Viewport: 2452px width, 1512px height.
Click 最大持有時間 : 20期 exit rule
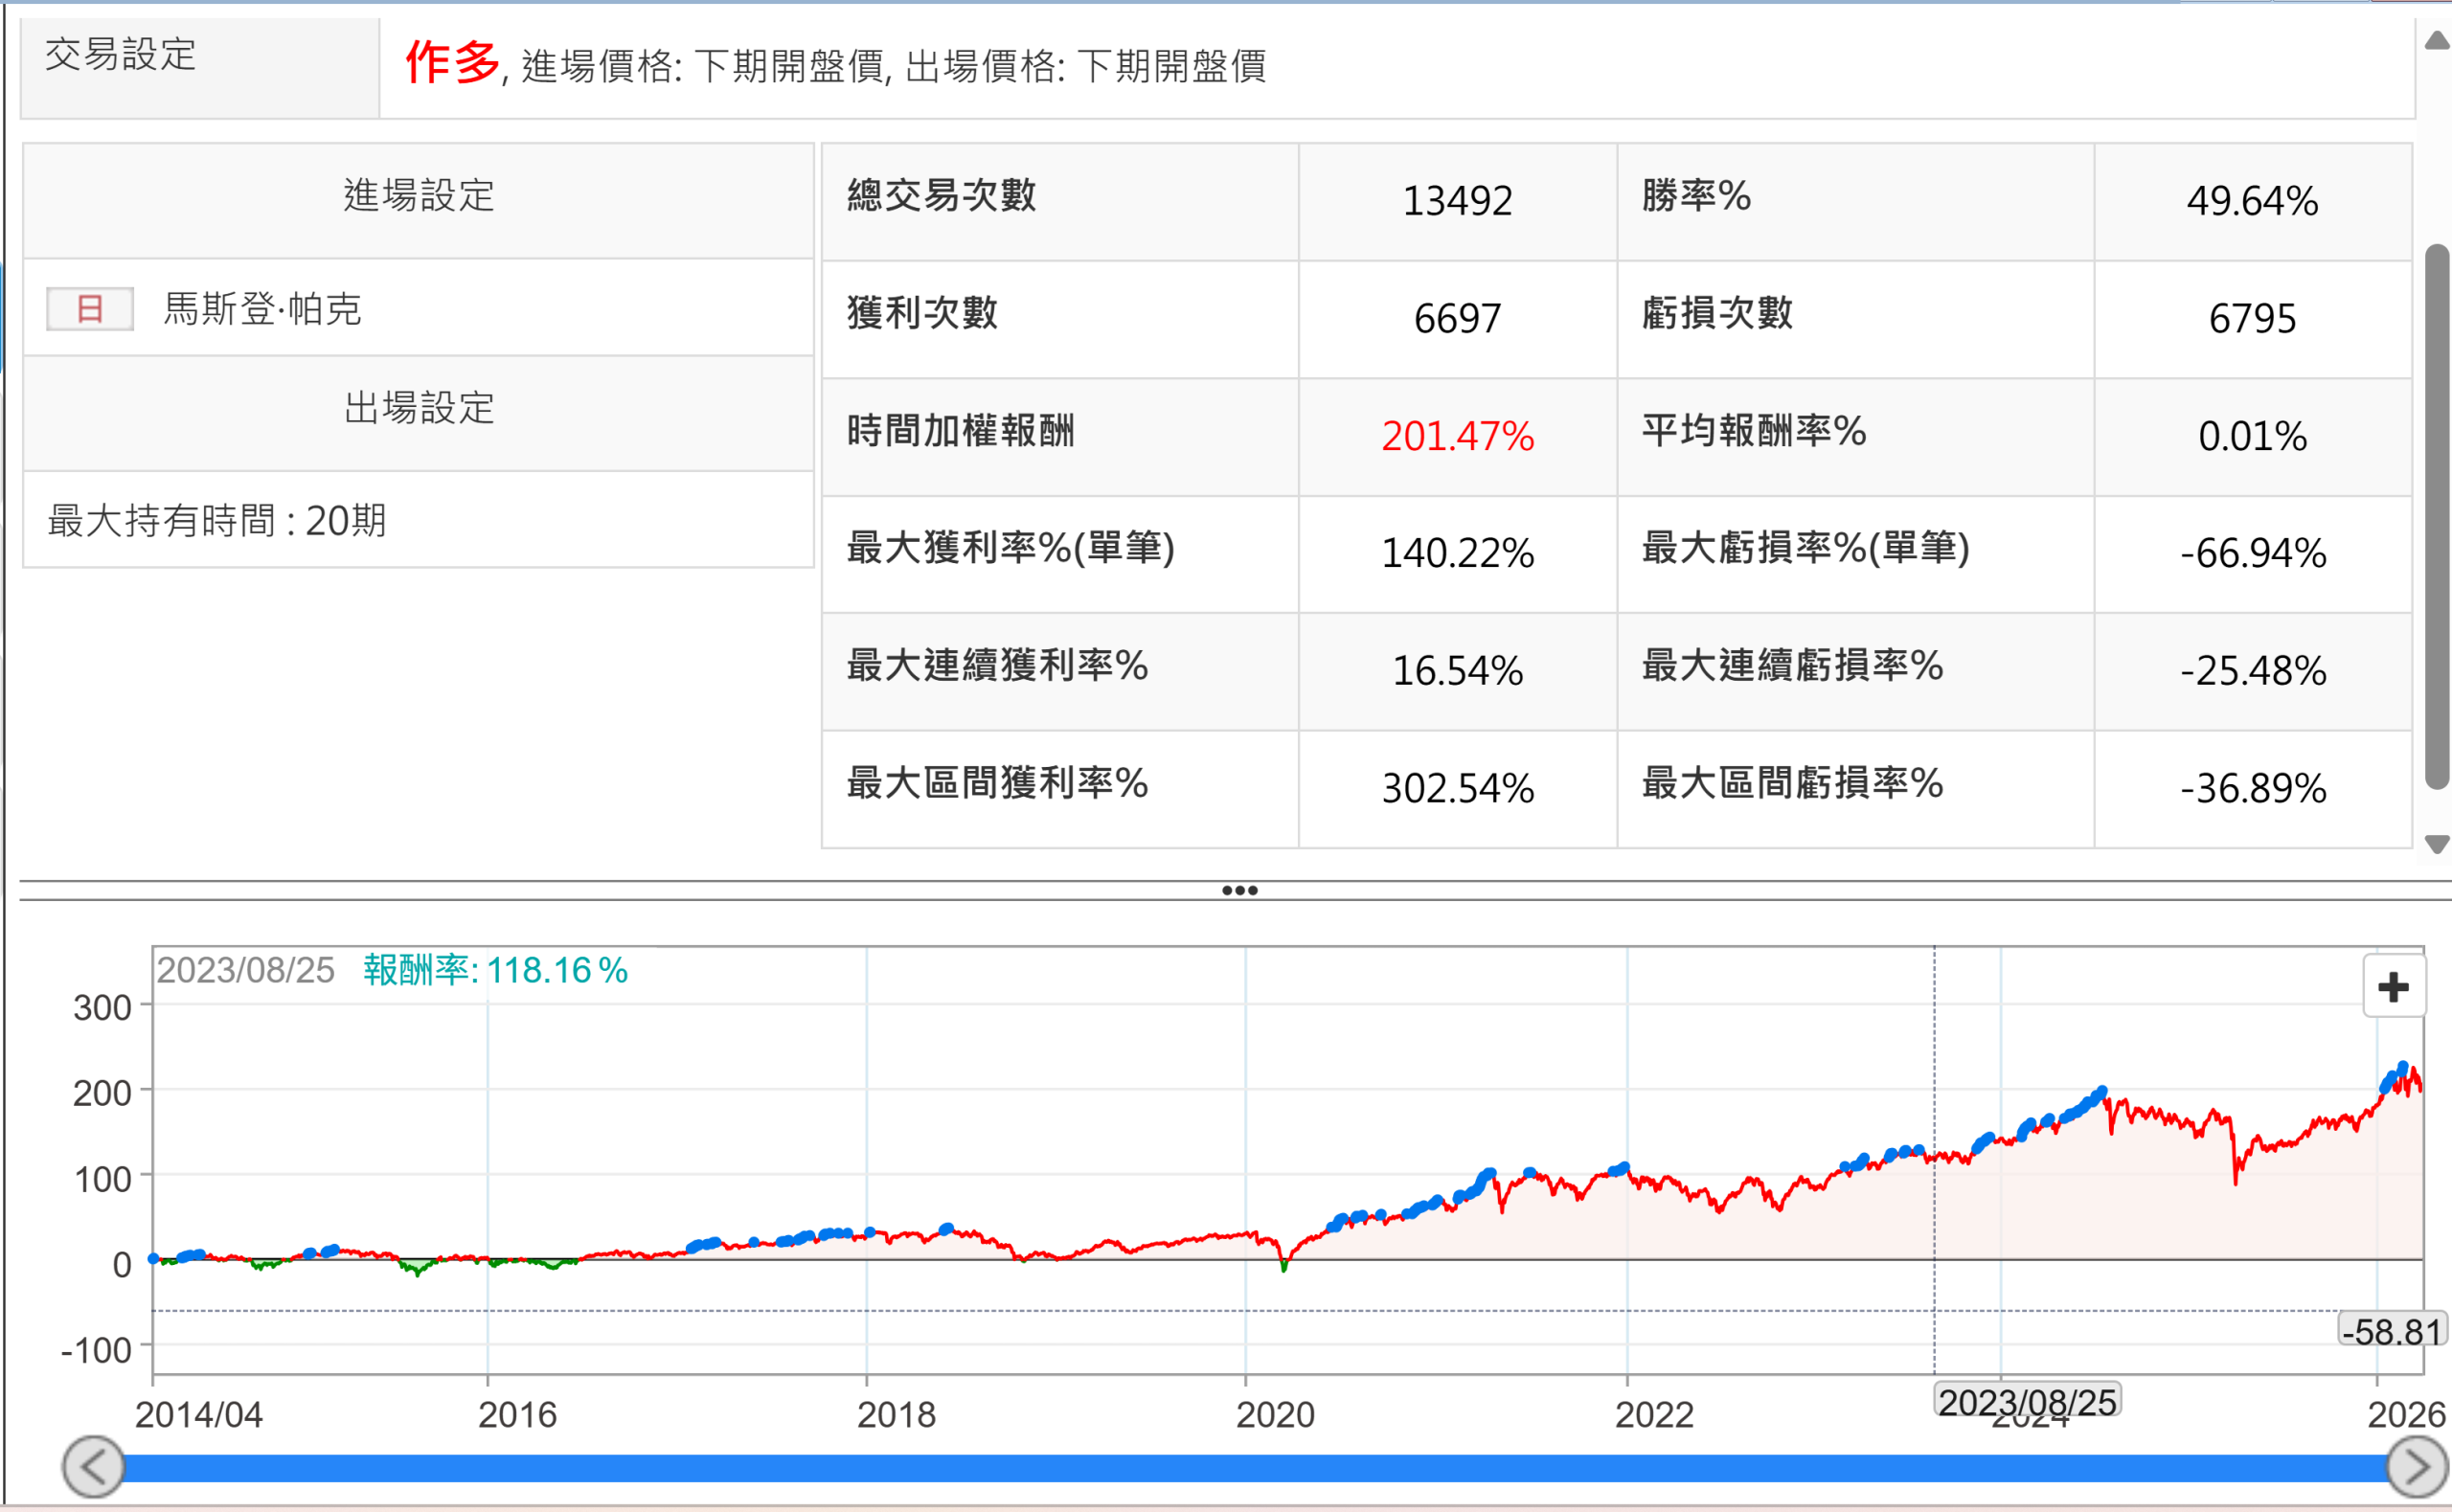[x=217, y=521]
